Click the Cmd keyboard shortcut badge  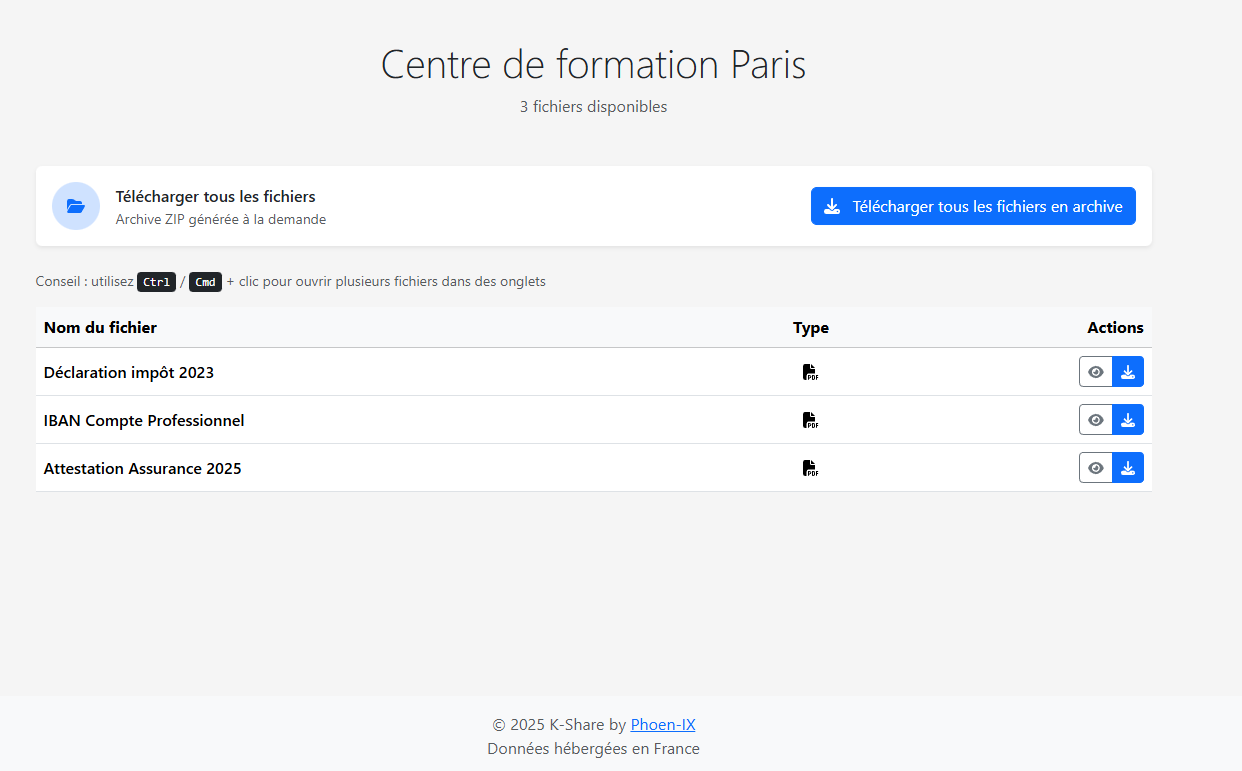pyautogui.click(x=205, y=281)
